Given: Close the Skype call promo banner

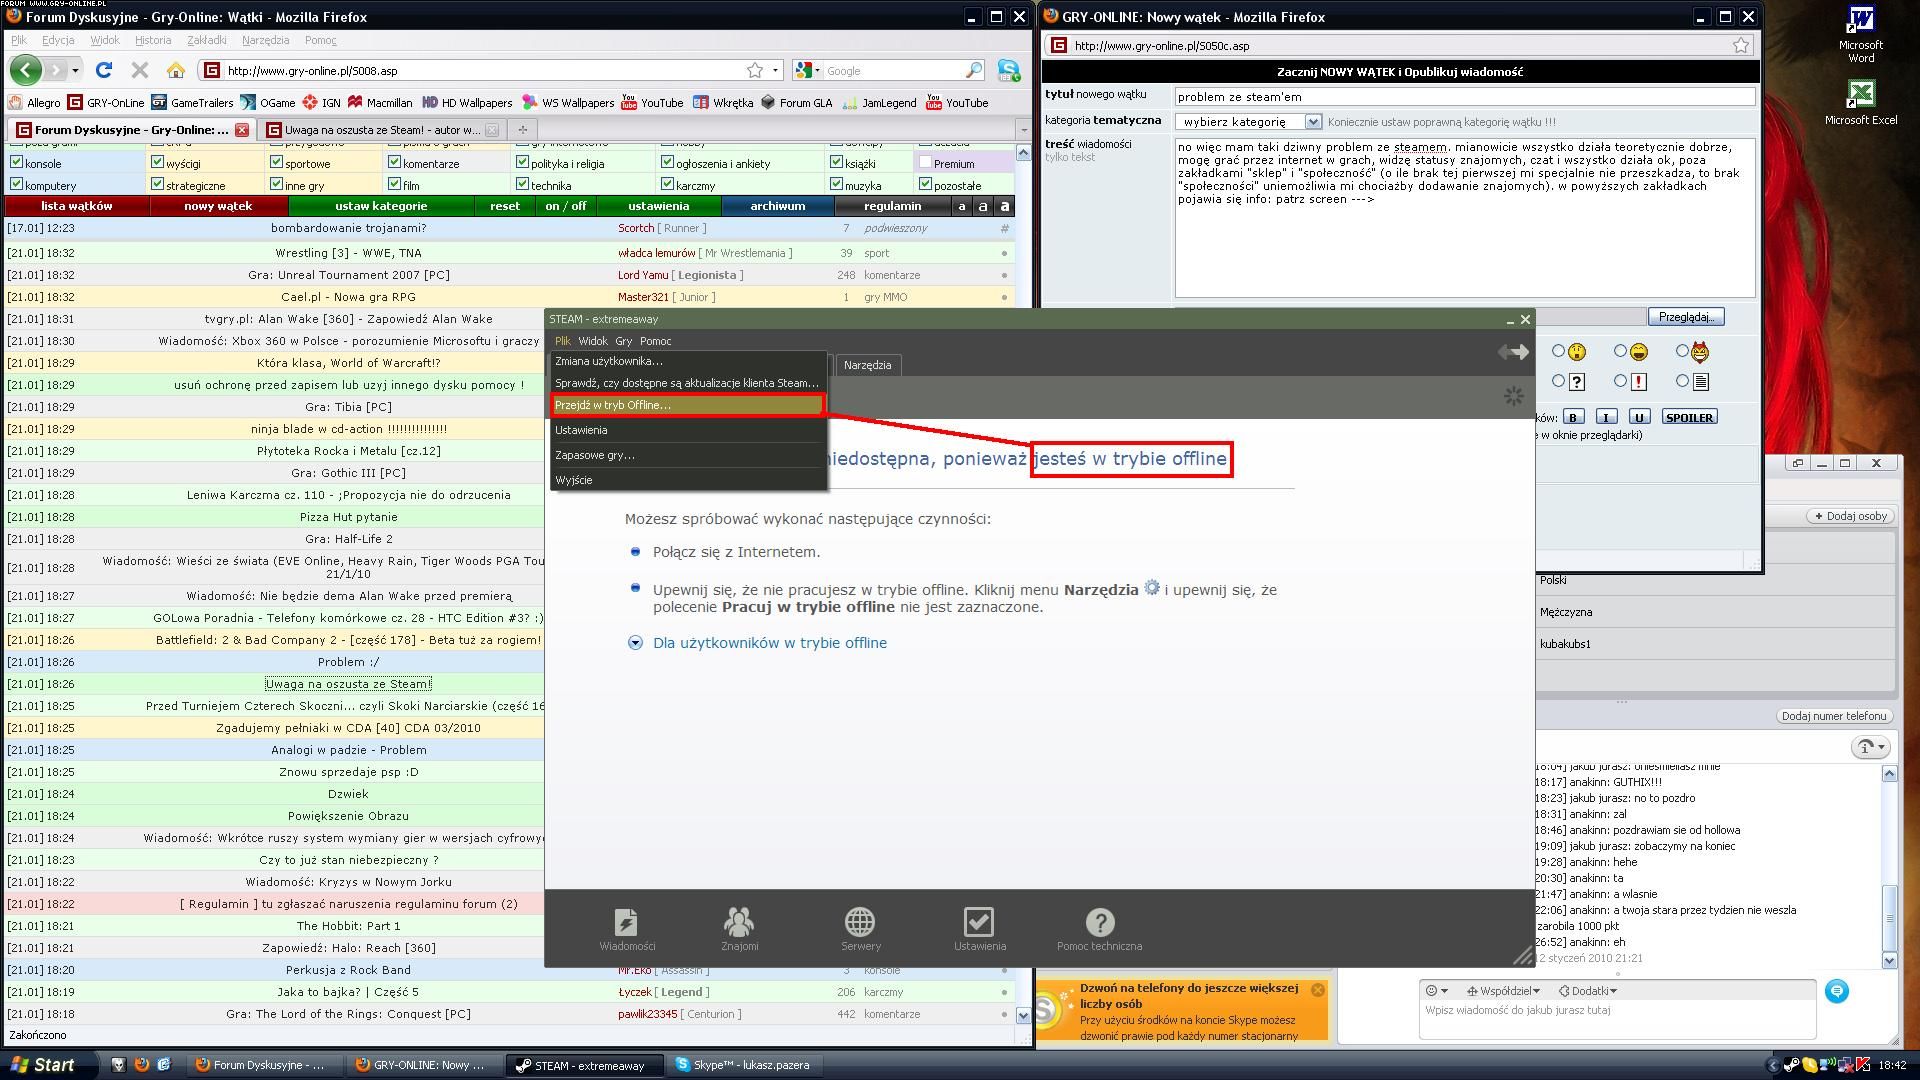Looking at the screenshot, I should click(1317, 989).
